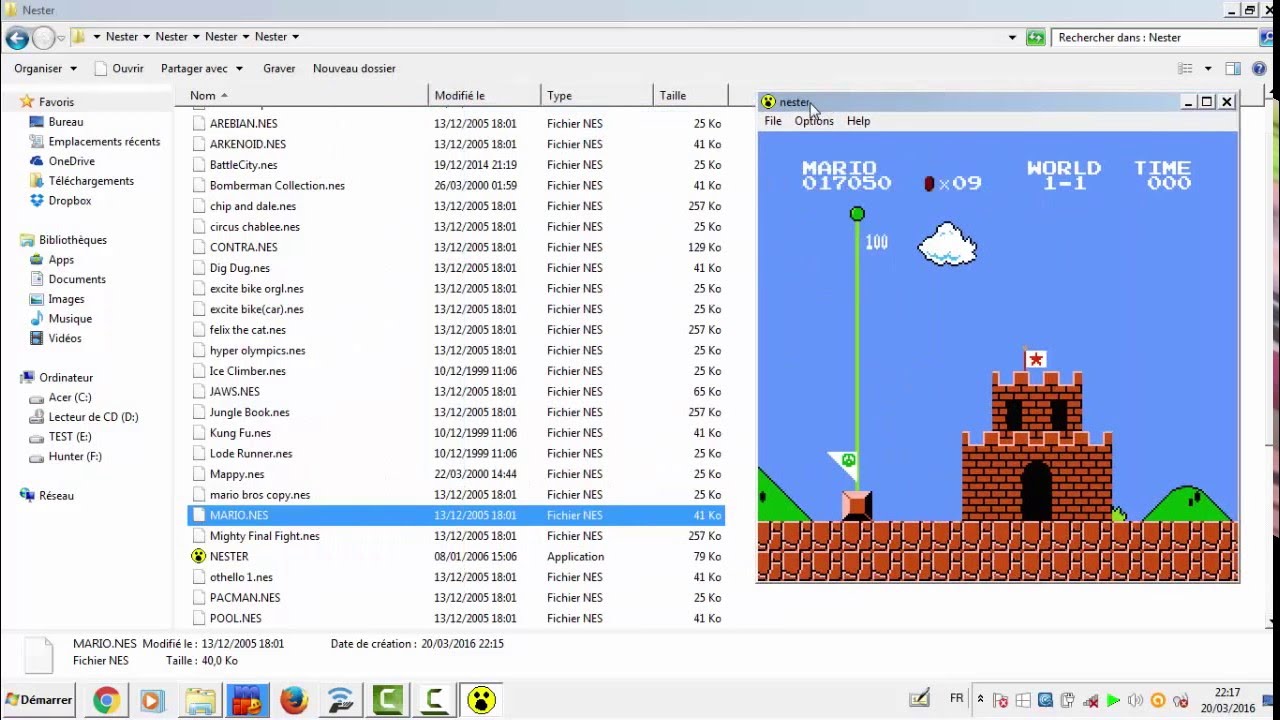Viewport: 1280px width, 720px height.
Task: Open the Options menu in nester
Action: (x=814, y=121)
